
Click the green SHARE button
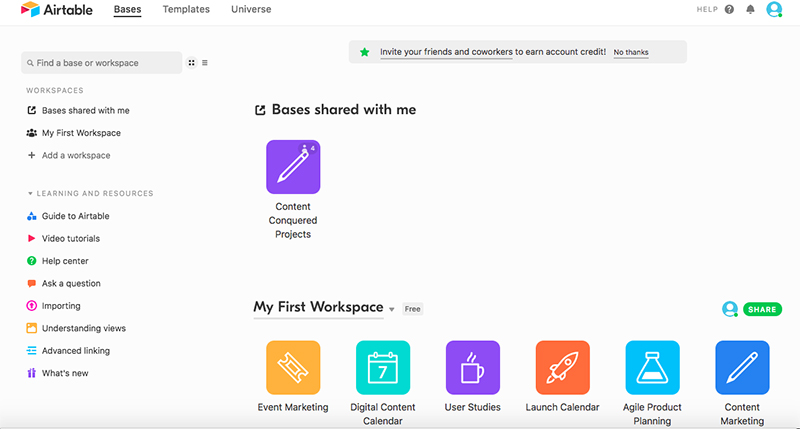(x=762, y=309)
